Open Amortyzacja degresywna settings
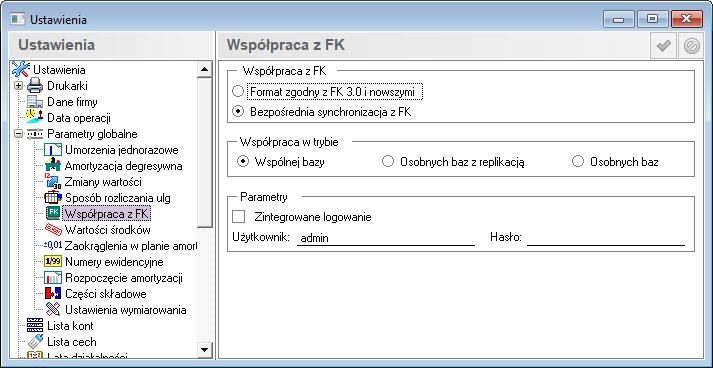The image size is (713, 368). tap(124, 166)
